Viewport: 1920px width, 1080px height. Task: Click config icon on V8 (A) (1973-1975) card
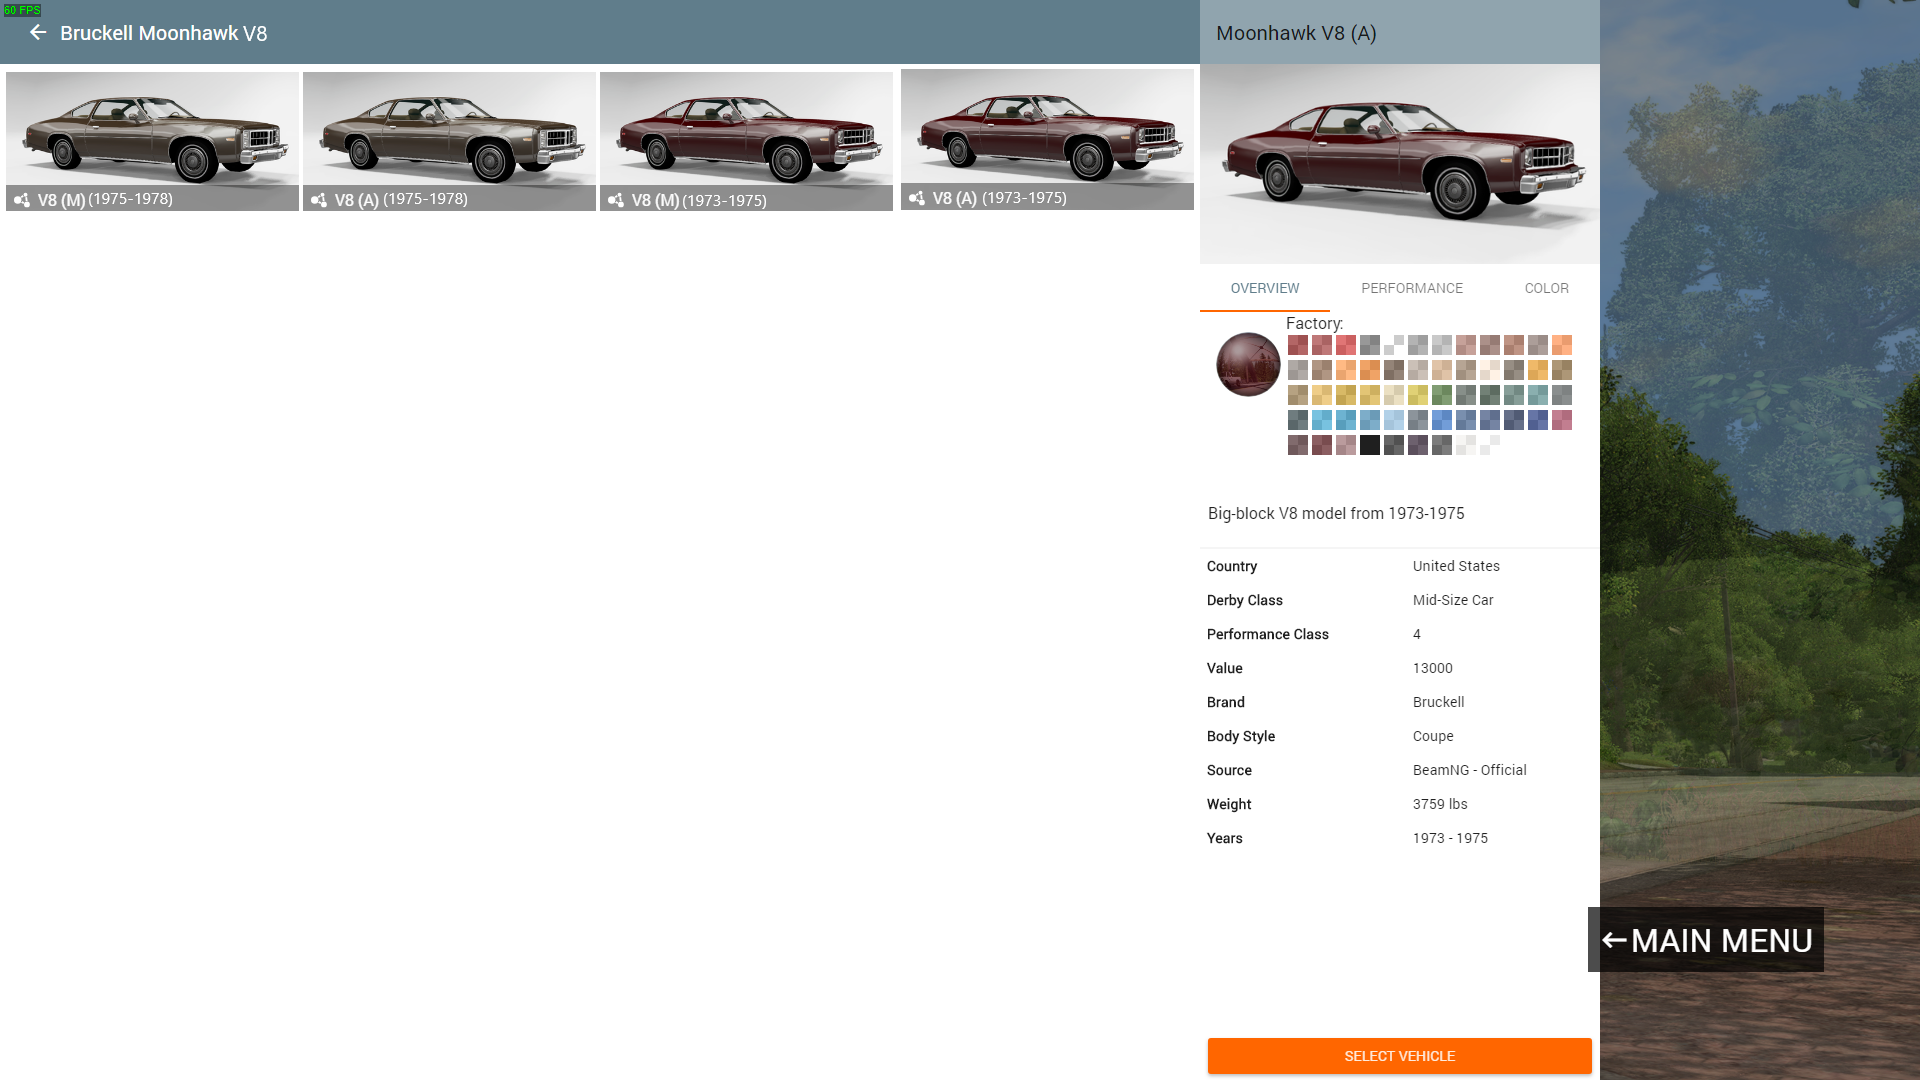[917, 198]
